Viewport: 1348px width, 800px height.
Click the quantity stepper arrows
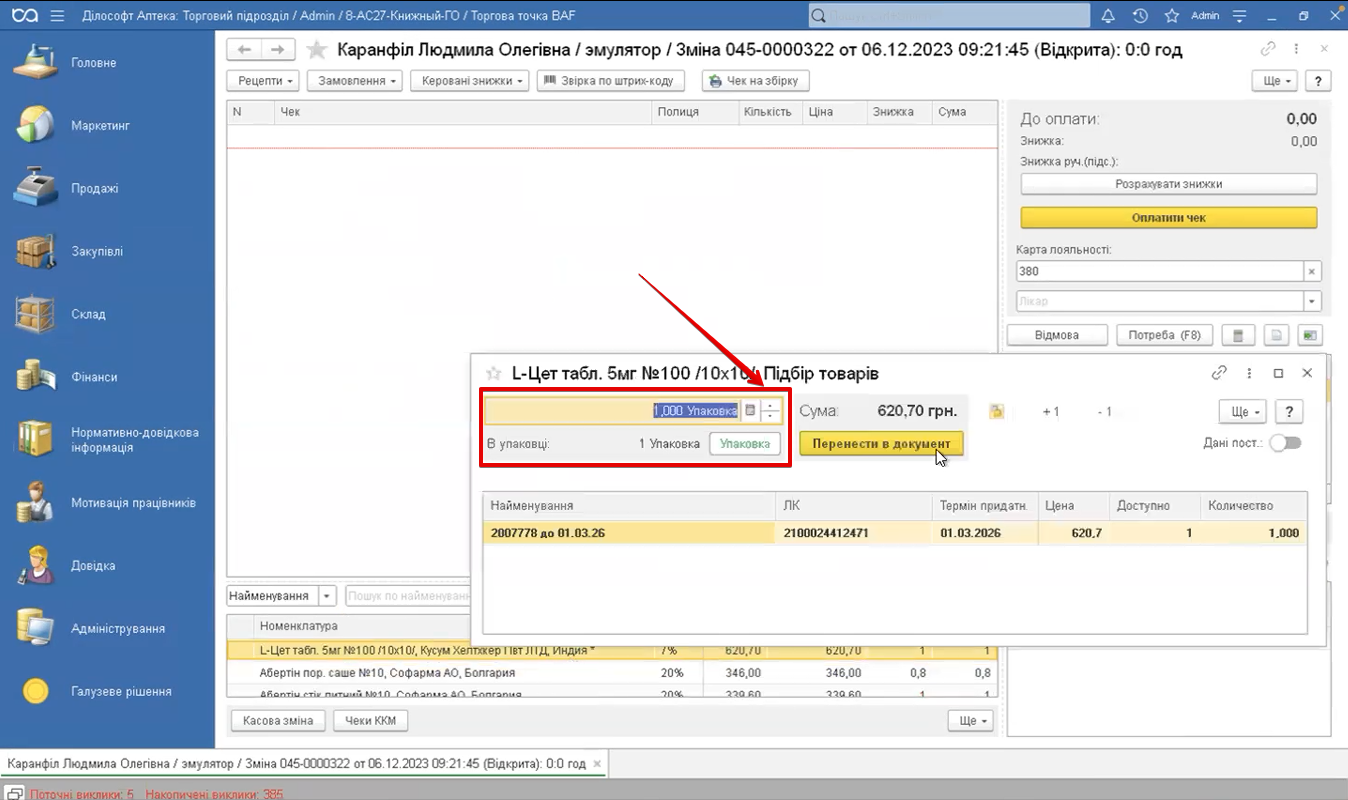[770, 411]
